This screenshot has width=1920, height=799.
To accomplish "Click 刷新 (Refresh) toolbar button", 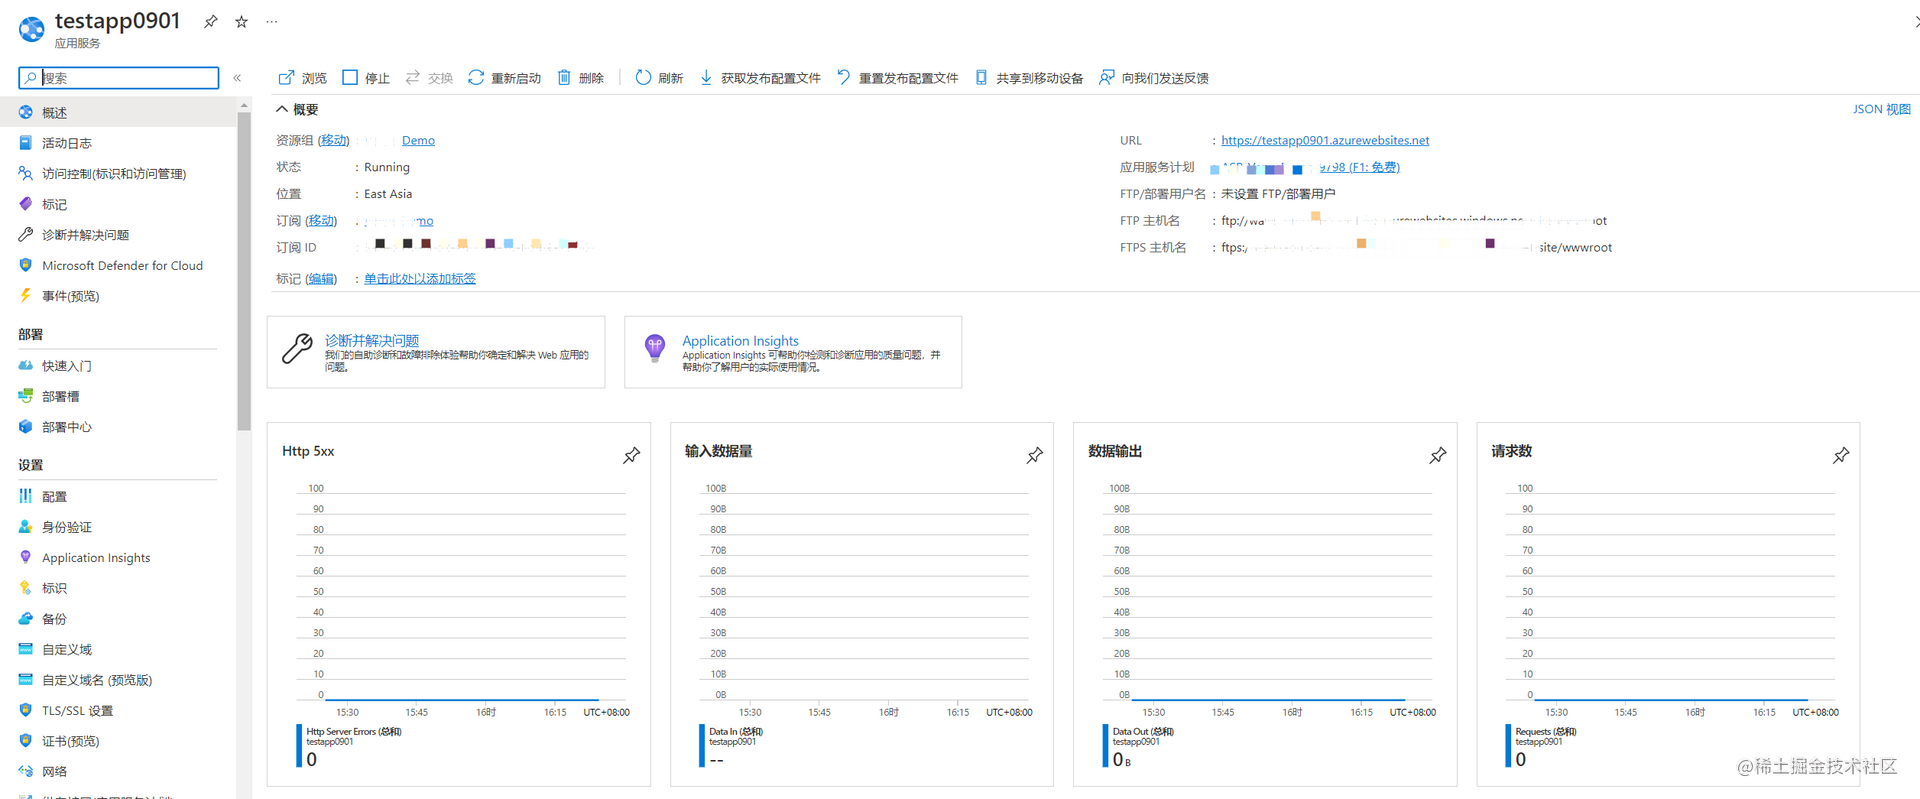I will 659,78.
